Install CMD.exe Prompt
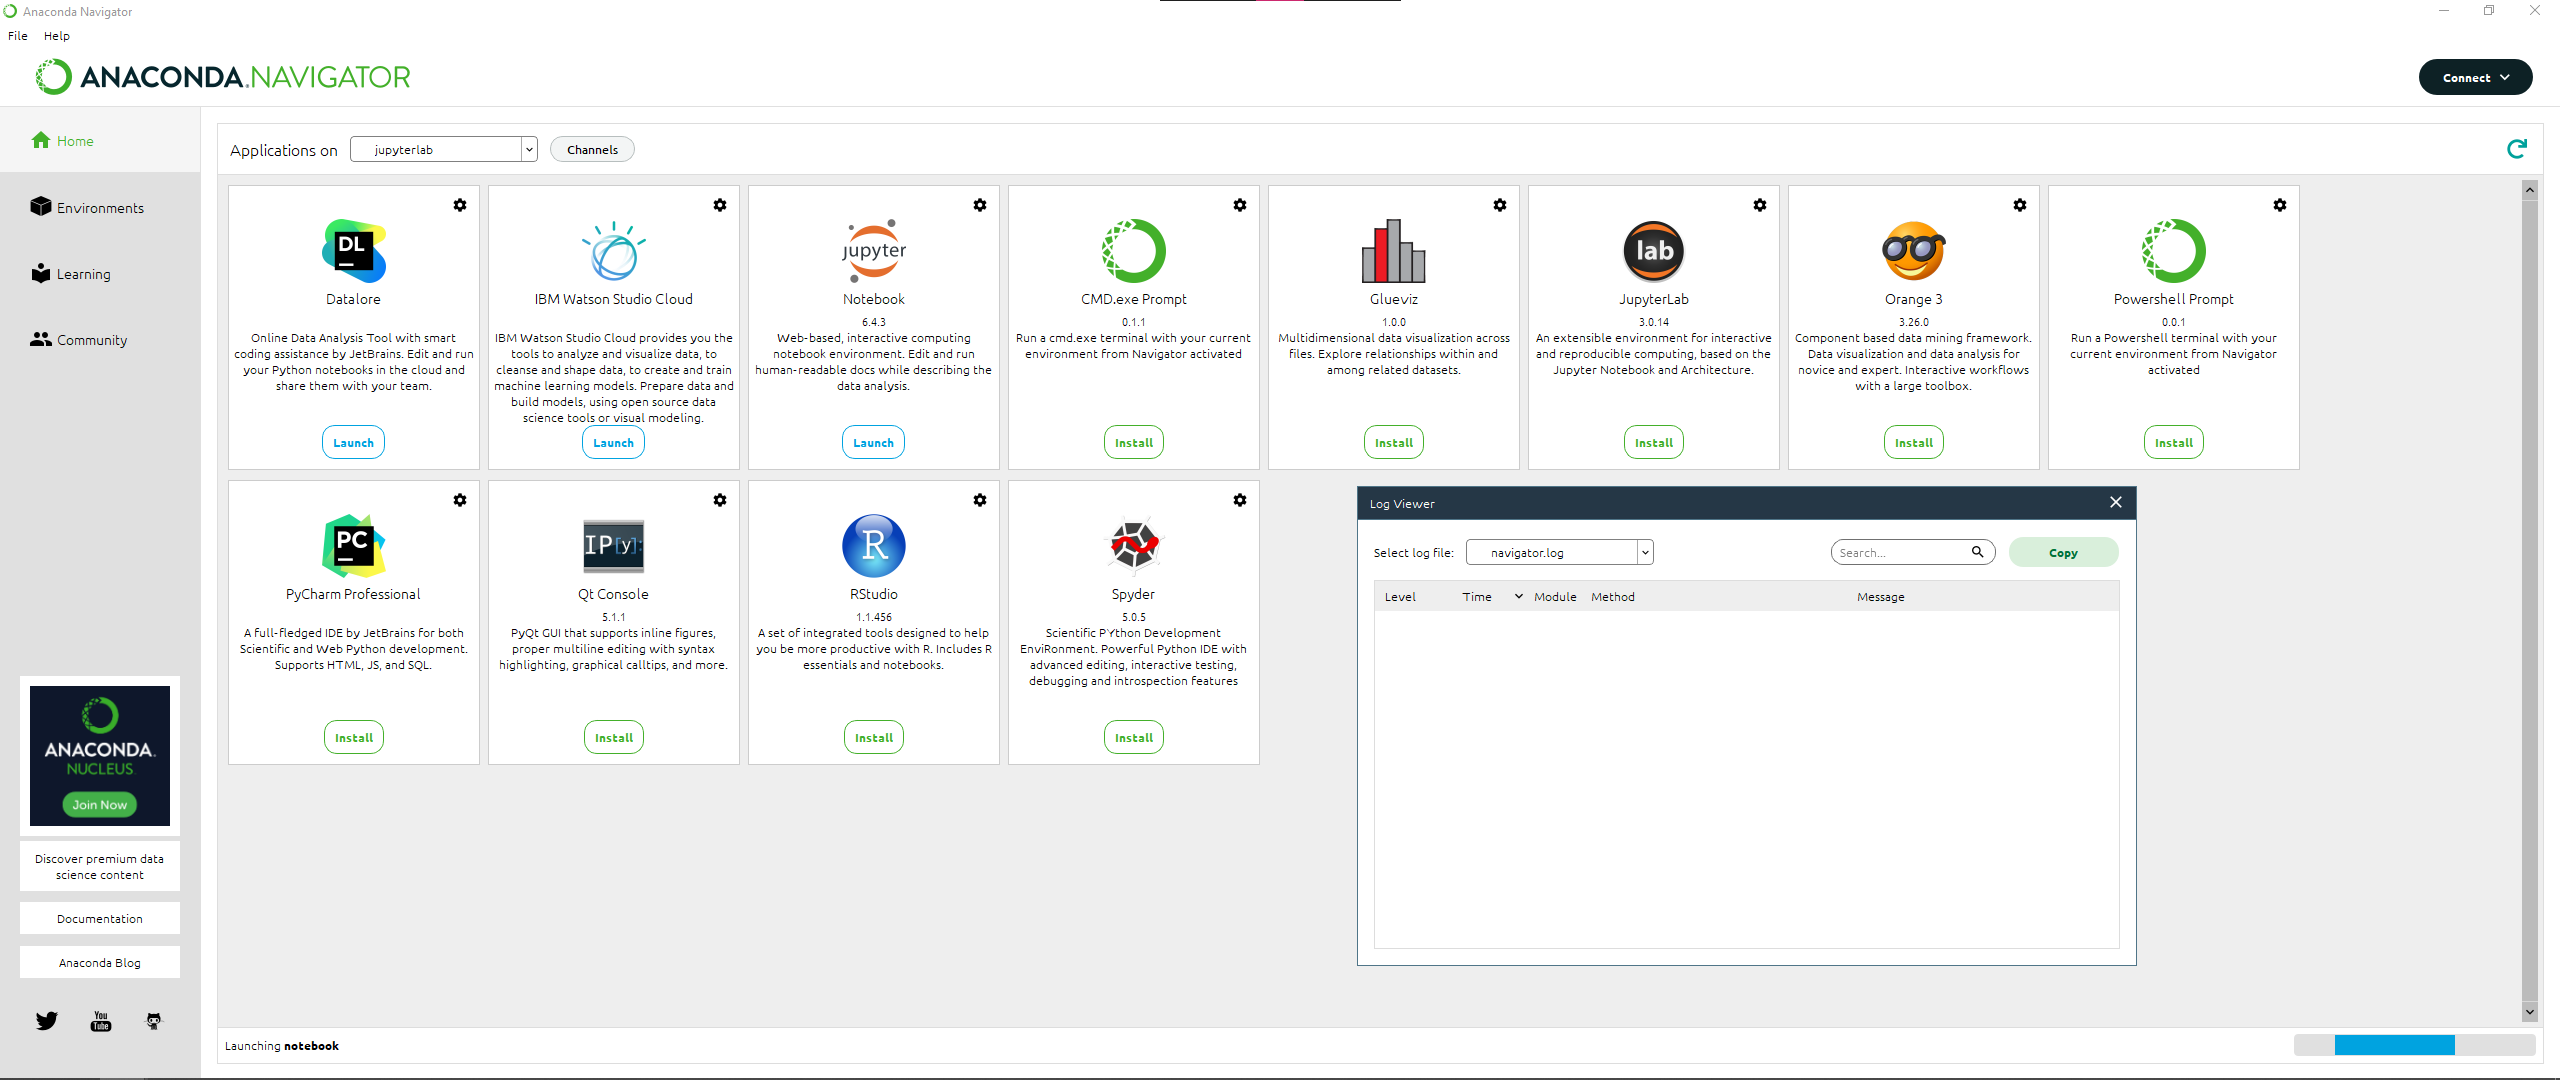 [x=1134, y=443]
